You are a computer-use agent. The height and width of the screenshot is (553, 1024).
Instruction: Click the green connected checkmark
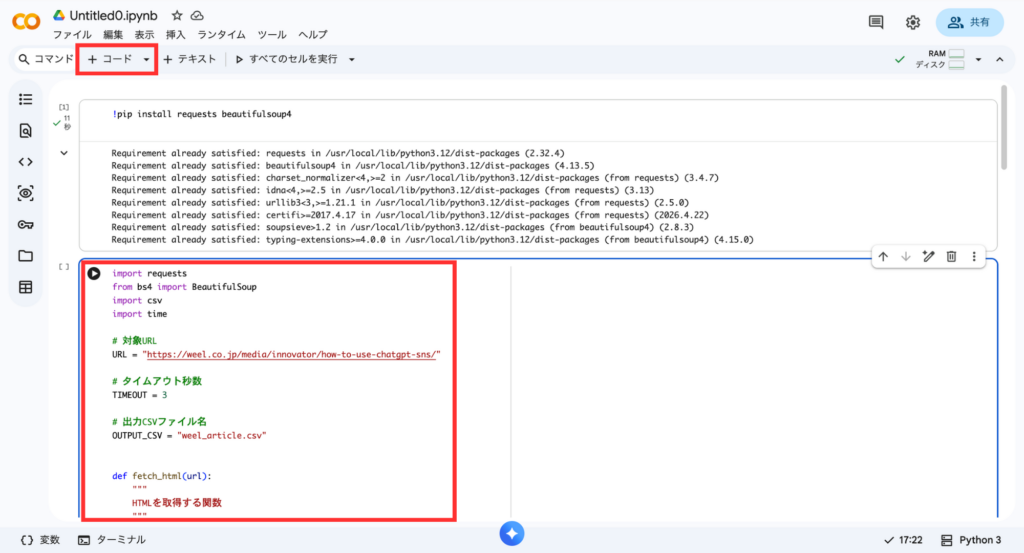(x=900, y=59)
